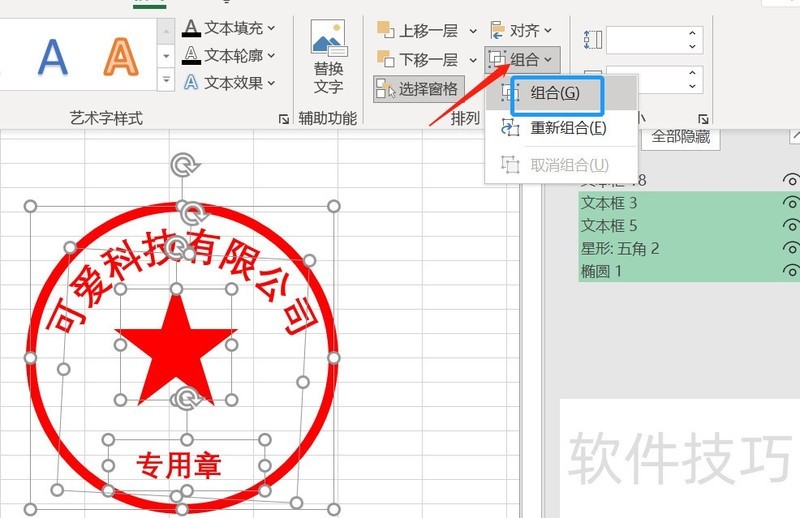Screen dimensions: 800x518
Task: Show the next row of WordArt styles
Action: (166, 56)
